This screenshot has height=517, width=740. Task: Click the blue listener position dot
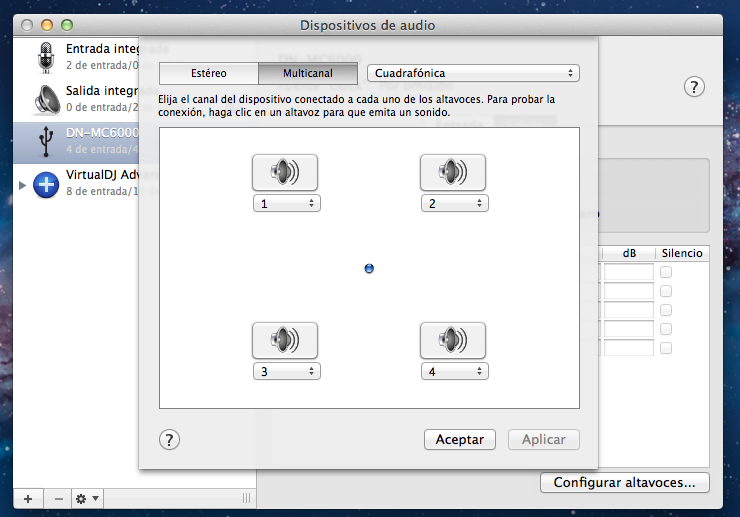point(369,269)
